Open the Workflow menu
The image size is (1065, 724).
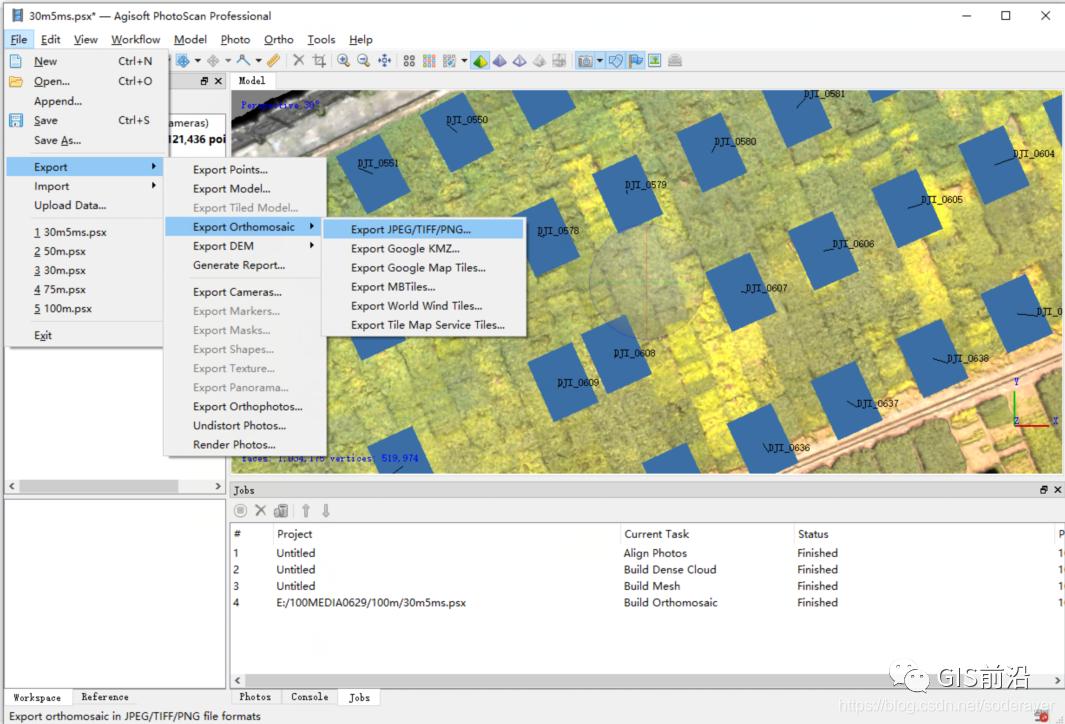pyautogui.click(x=135, y=39)
